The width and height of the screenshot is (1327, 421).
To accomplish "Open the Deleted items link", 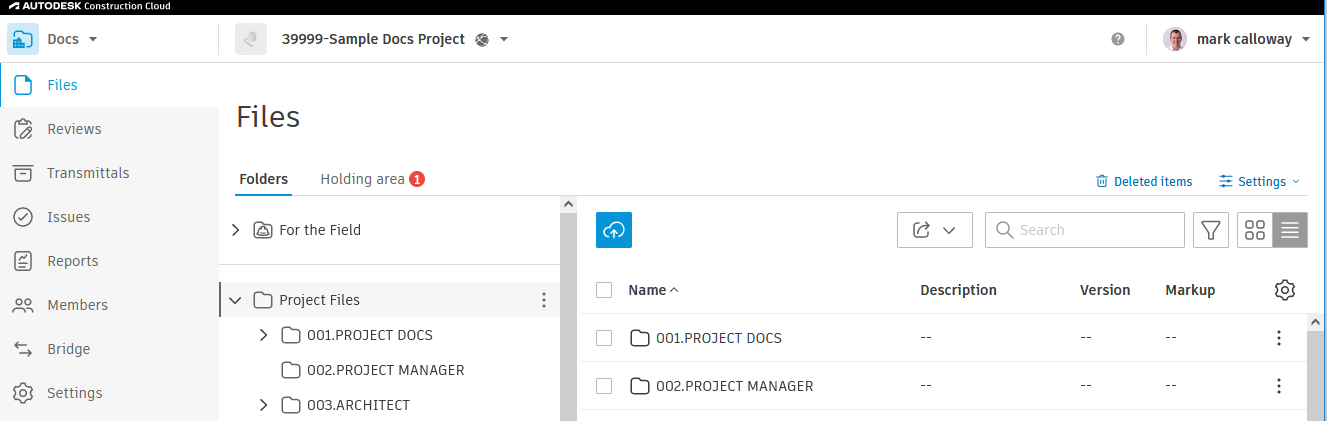I will [x=1144, y=181].
